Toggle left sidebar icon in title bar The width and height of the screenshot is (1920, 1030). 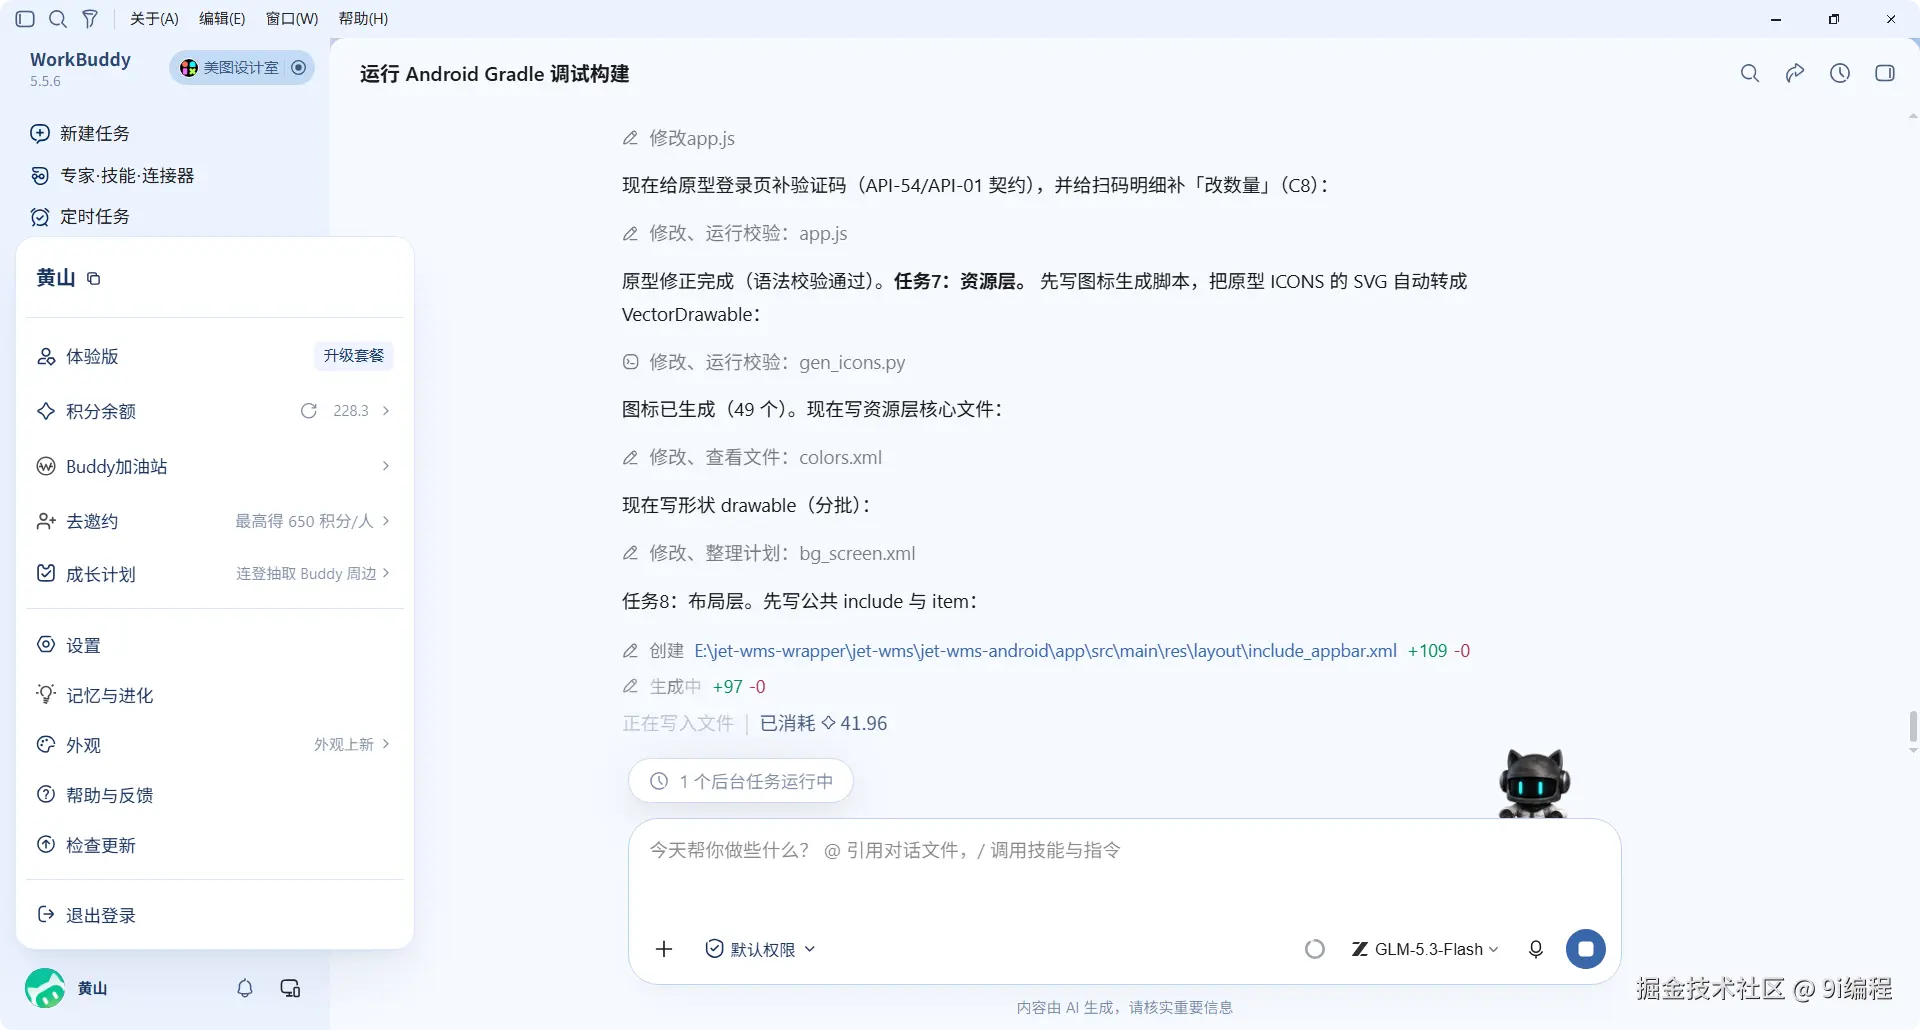(26, 19)
